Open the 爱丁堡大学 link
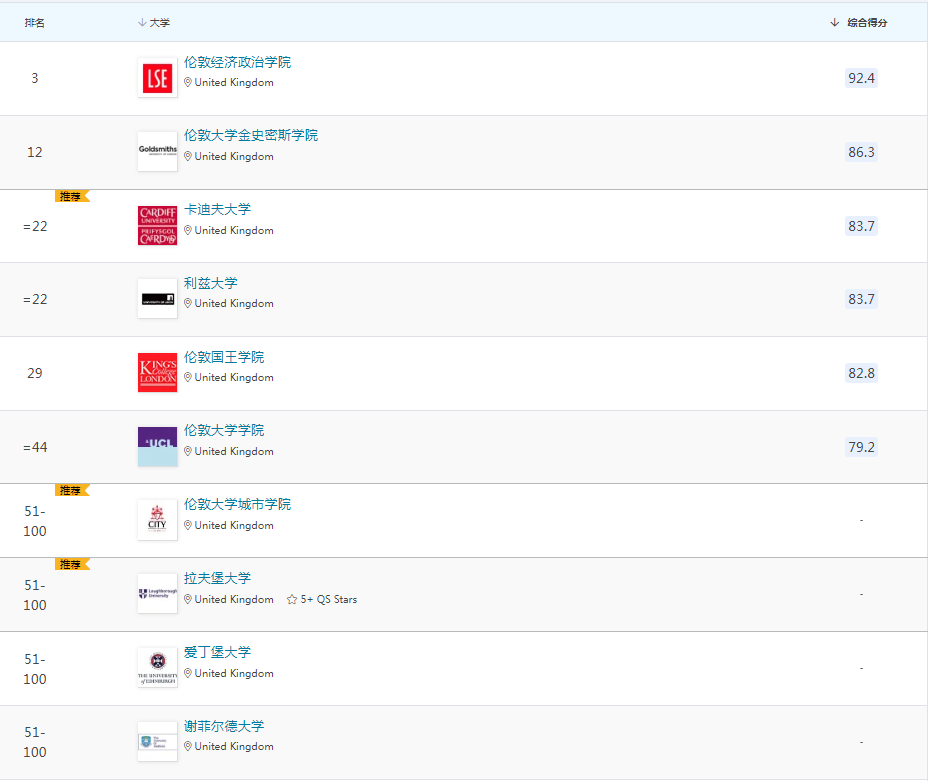 click(x=217, y=652)
